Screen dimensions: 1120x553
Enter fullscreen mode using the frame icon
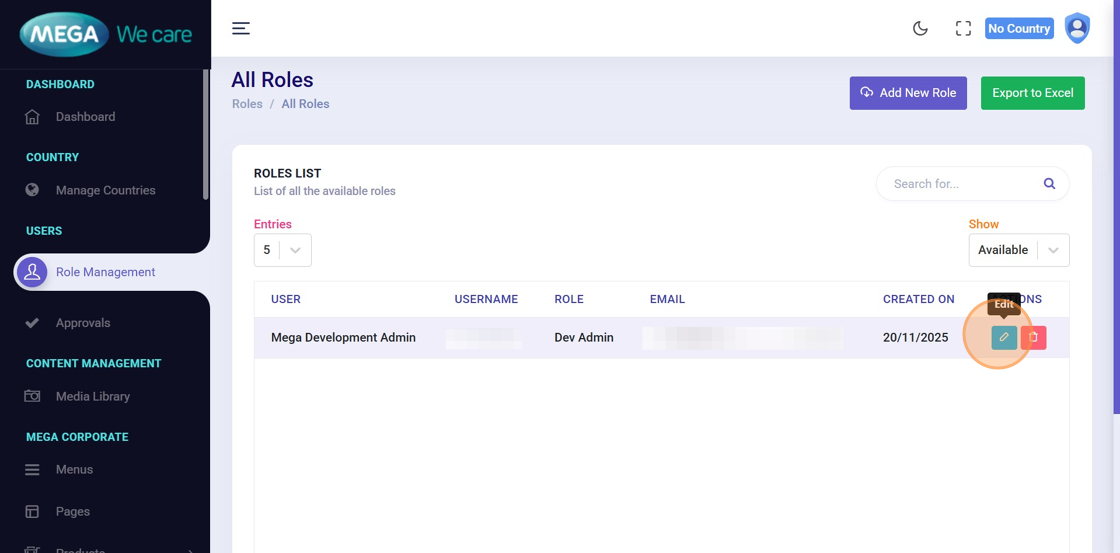click(x=963, y=28)
